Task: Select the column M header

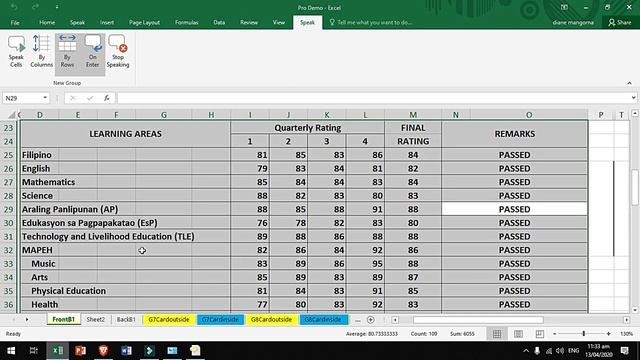Action: click(413, 115)
